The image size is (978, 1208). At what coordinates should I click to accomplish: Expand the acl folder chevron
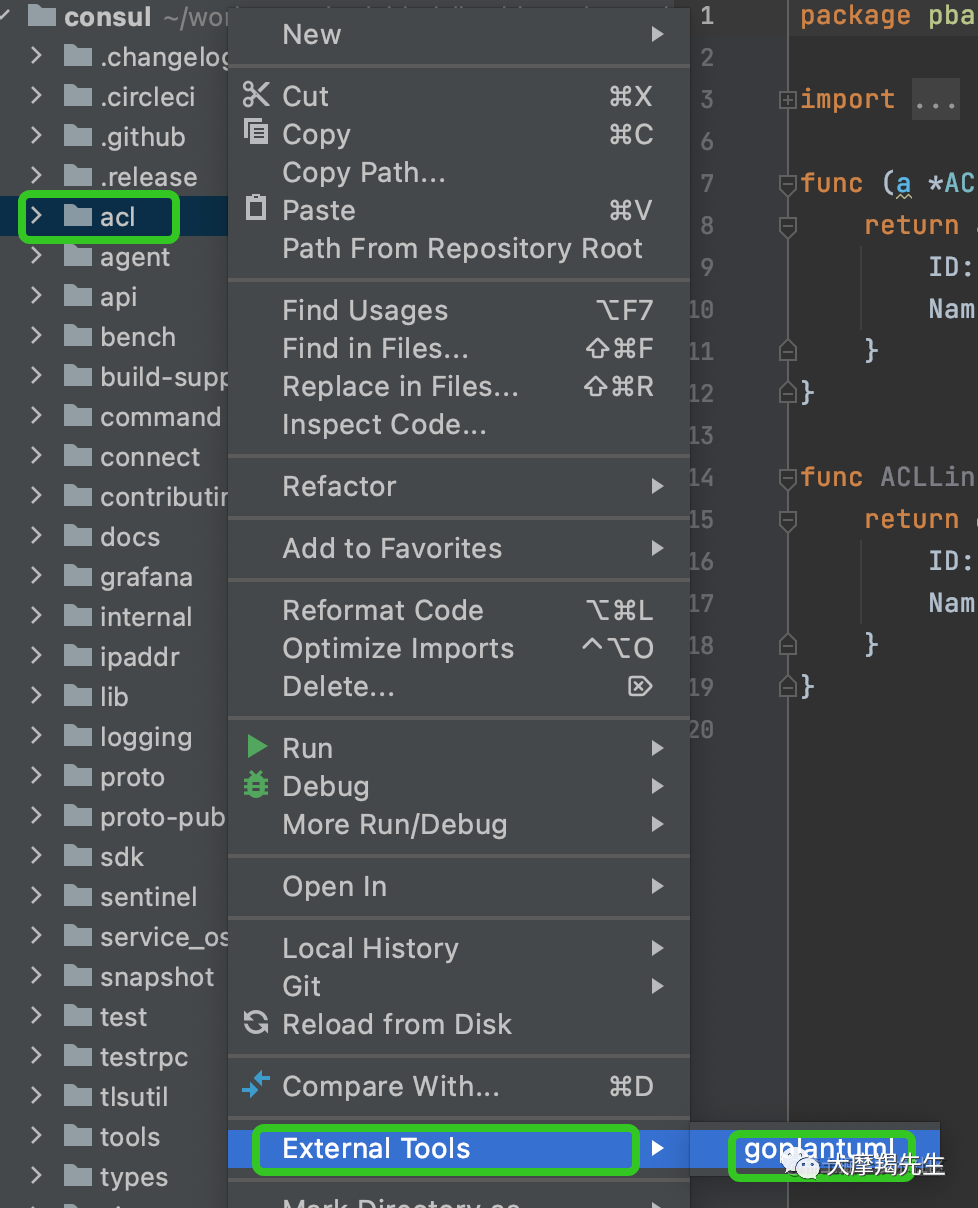coord(36,216)
